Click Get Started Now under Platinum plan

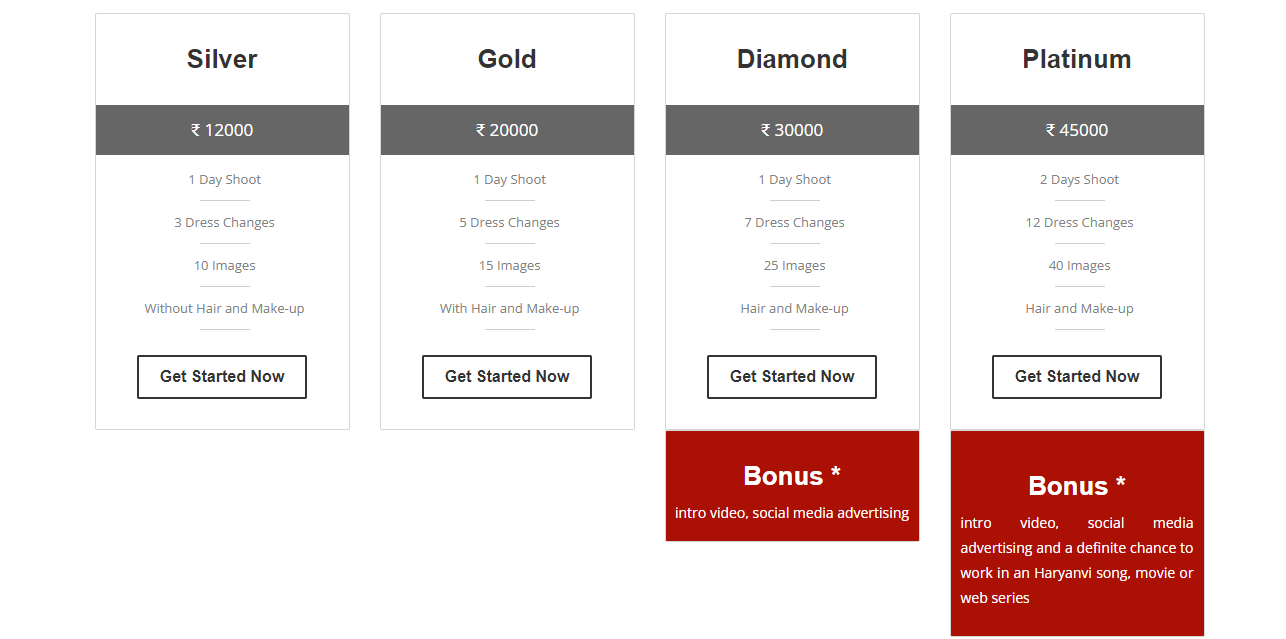click(1077, 377)
